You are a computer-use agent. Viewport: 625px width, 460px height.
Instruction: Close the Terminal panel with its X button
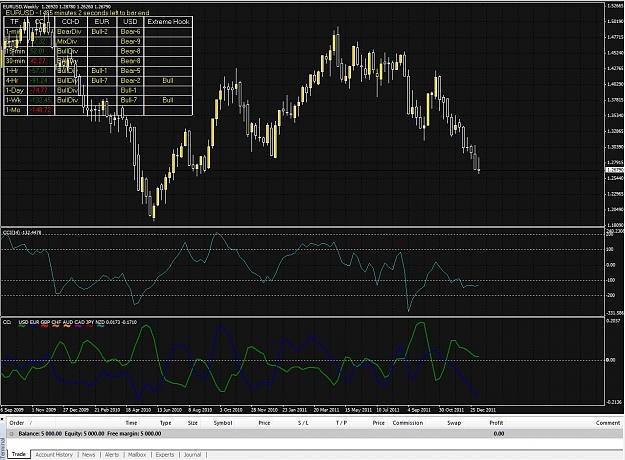[2, 419]
